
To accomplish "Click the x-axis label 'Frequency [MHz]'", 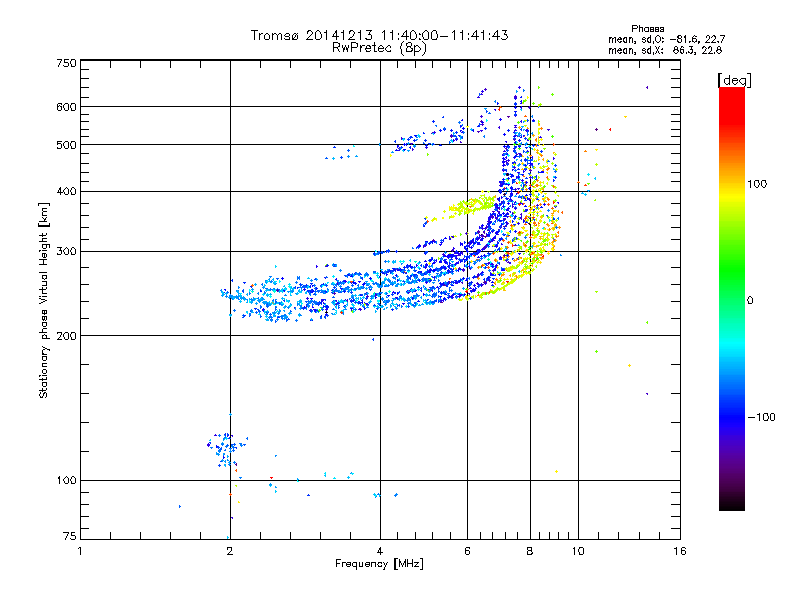I will (x=379, y=564).
